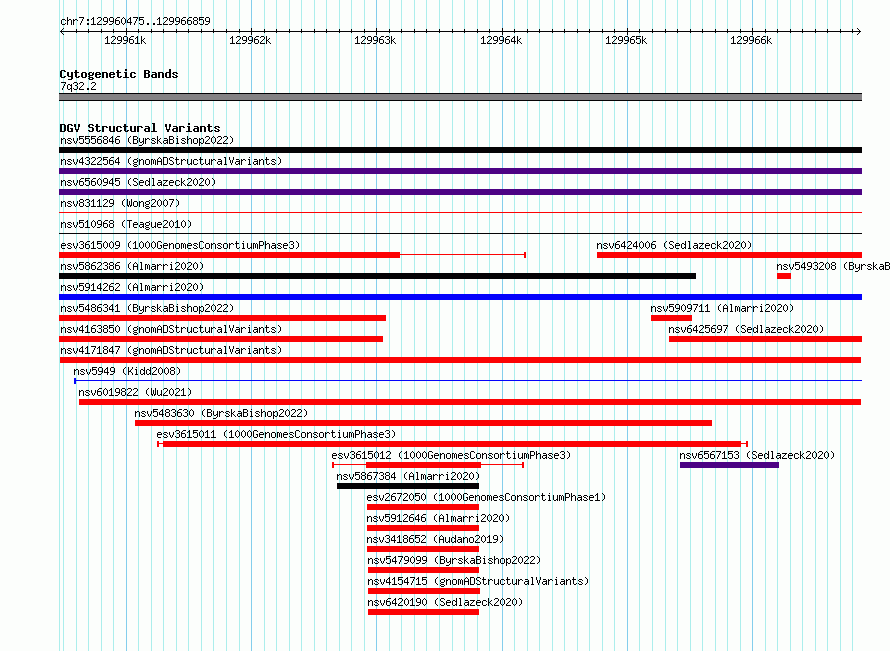This screenshot has width=890, height=651.
Task: Click purple bar under nsv6567153
Action: [x=729, y=465]
